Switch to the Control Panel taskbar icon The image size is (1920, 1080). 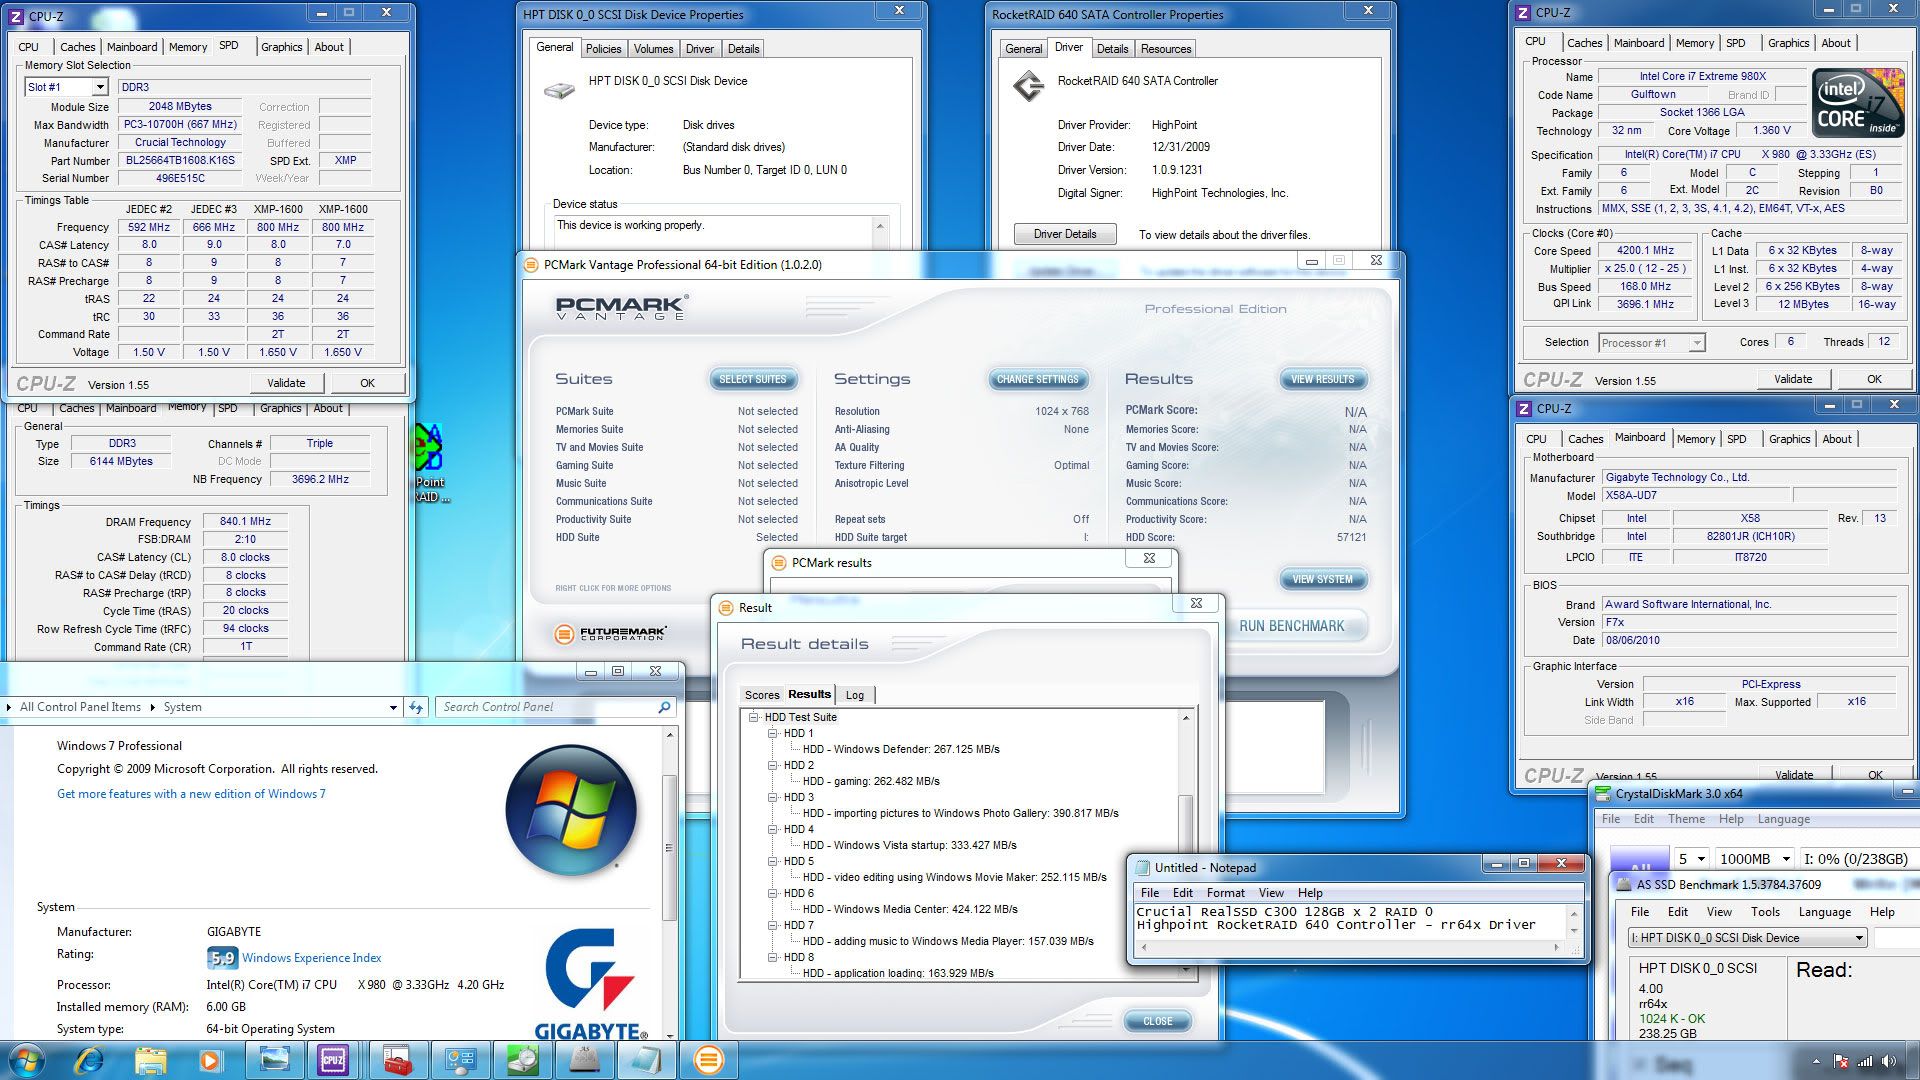click(x=460, y=1060)
